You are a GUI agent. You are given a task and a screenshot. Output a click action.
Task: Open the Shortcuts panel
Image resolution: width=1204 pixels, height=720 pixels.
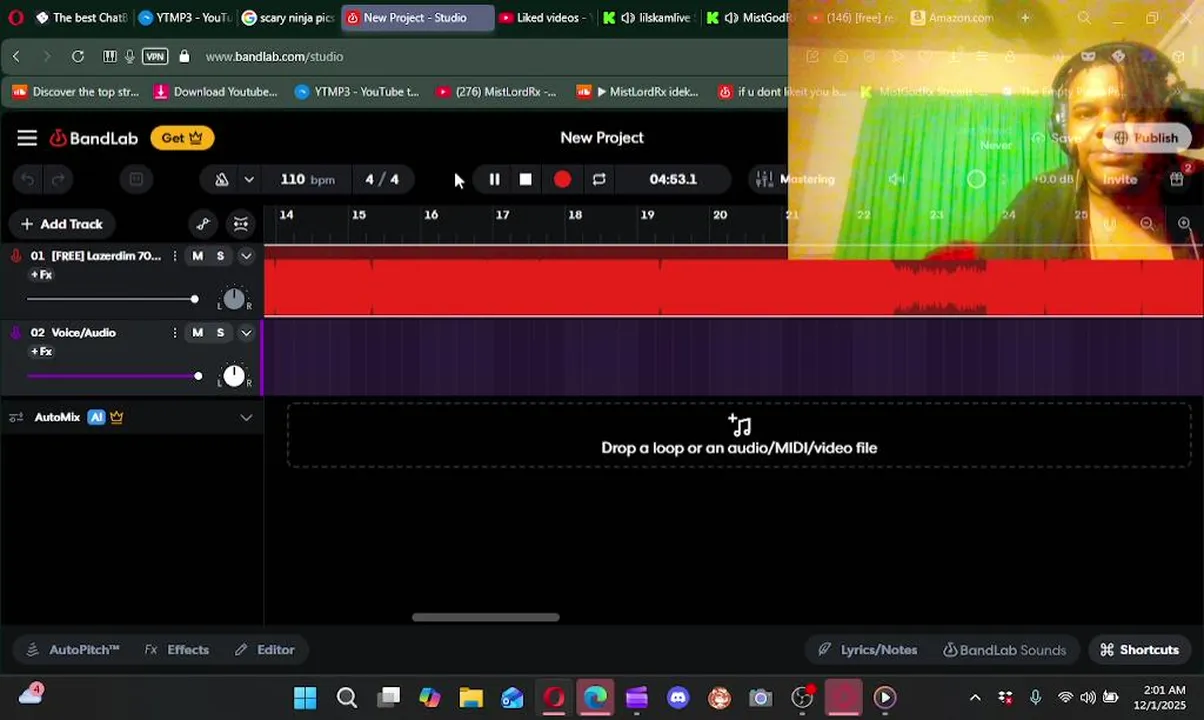click(x=1139, y=650)
